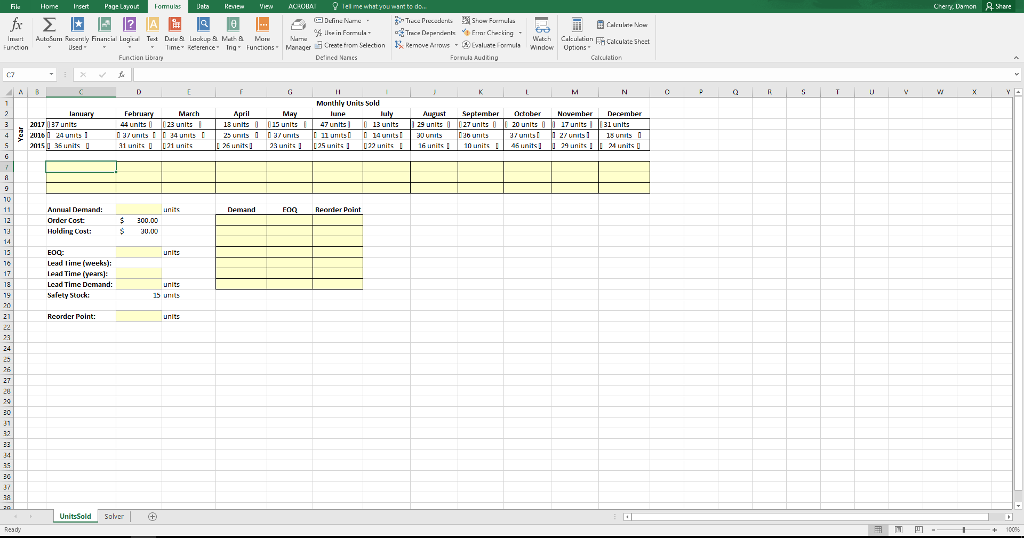Switch to the Data tab
The height and width of the screenshot is (538, 1024).
[203, 6]
